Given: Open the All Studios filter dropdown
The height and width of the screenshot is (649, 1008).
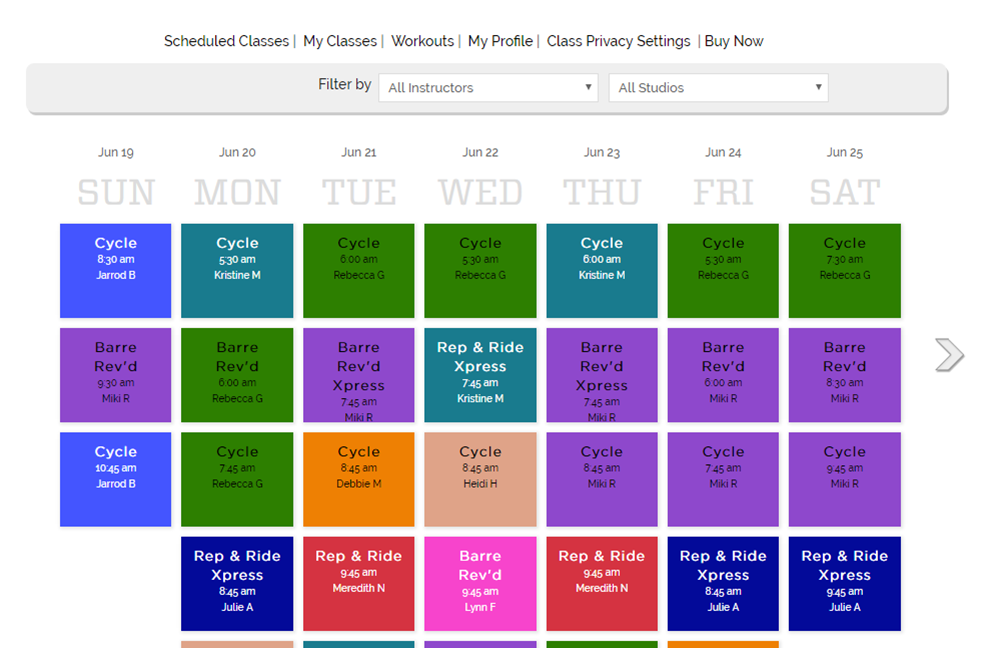Looking at the screenshot, I should click(718, 87).
